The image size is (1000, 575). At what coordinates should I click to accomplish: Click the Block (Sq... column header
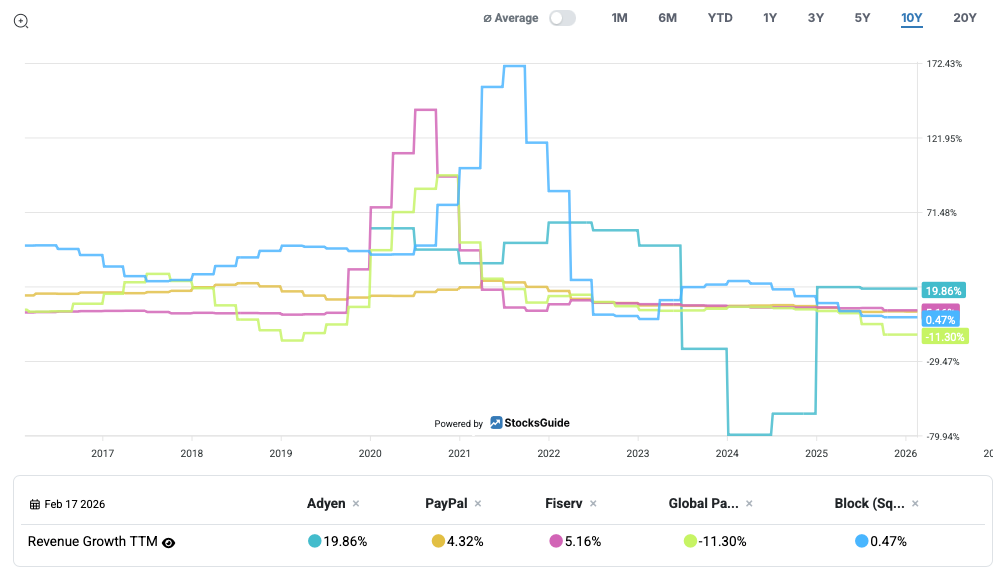(868, 504)
